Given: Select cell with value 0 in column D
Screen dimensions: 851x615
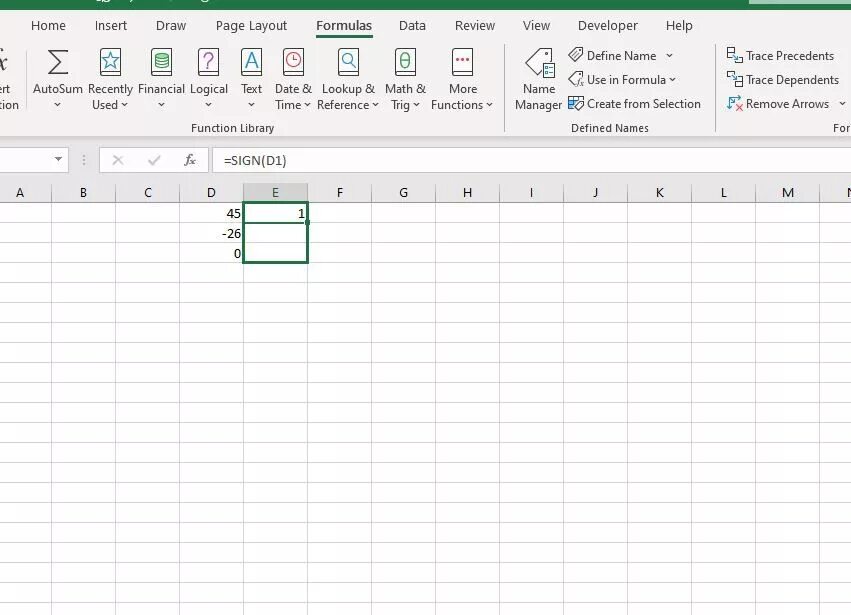Looking at the screenshot, I should pyautogui.click(x=212, y=253).
